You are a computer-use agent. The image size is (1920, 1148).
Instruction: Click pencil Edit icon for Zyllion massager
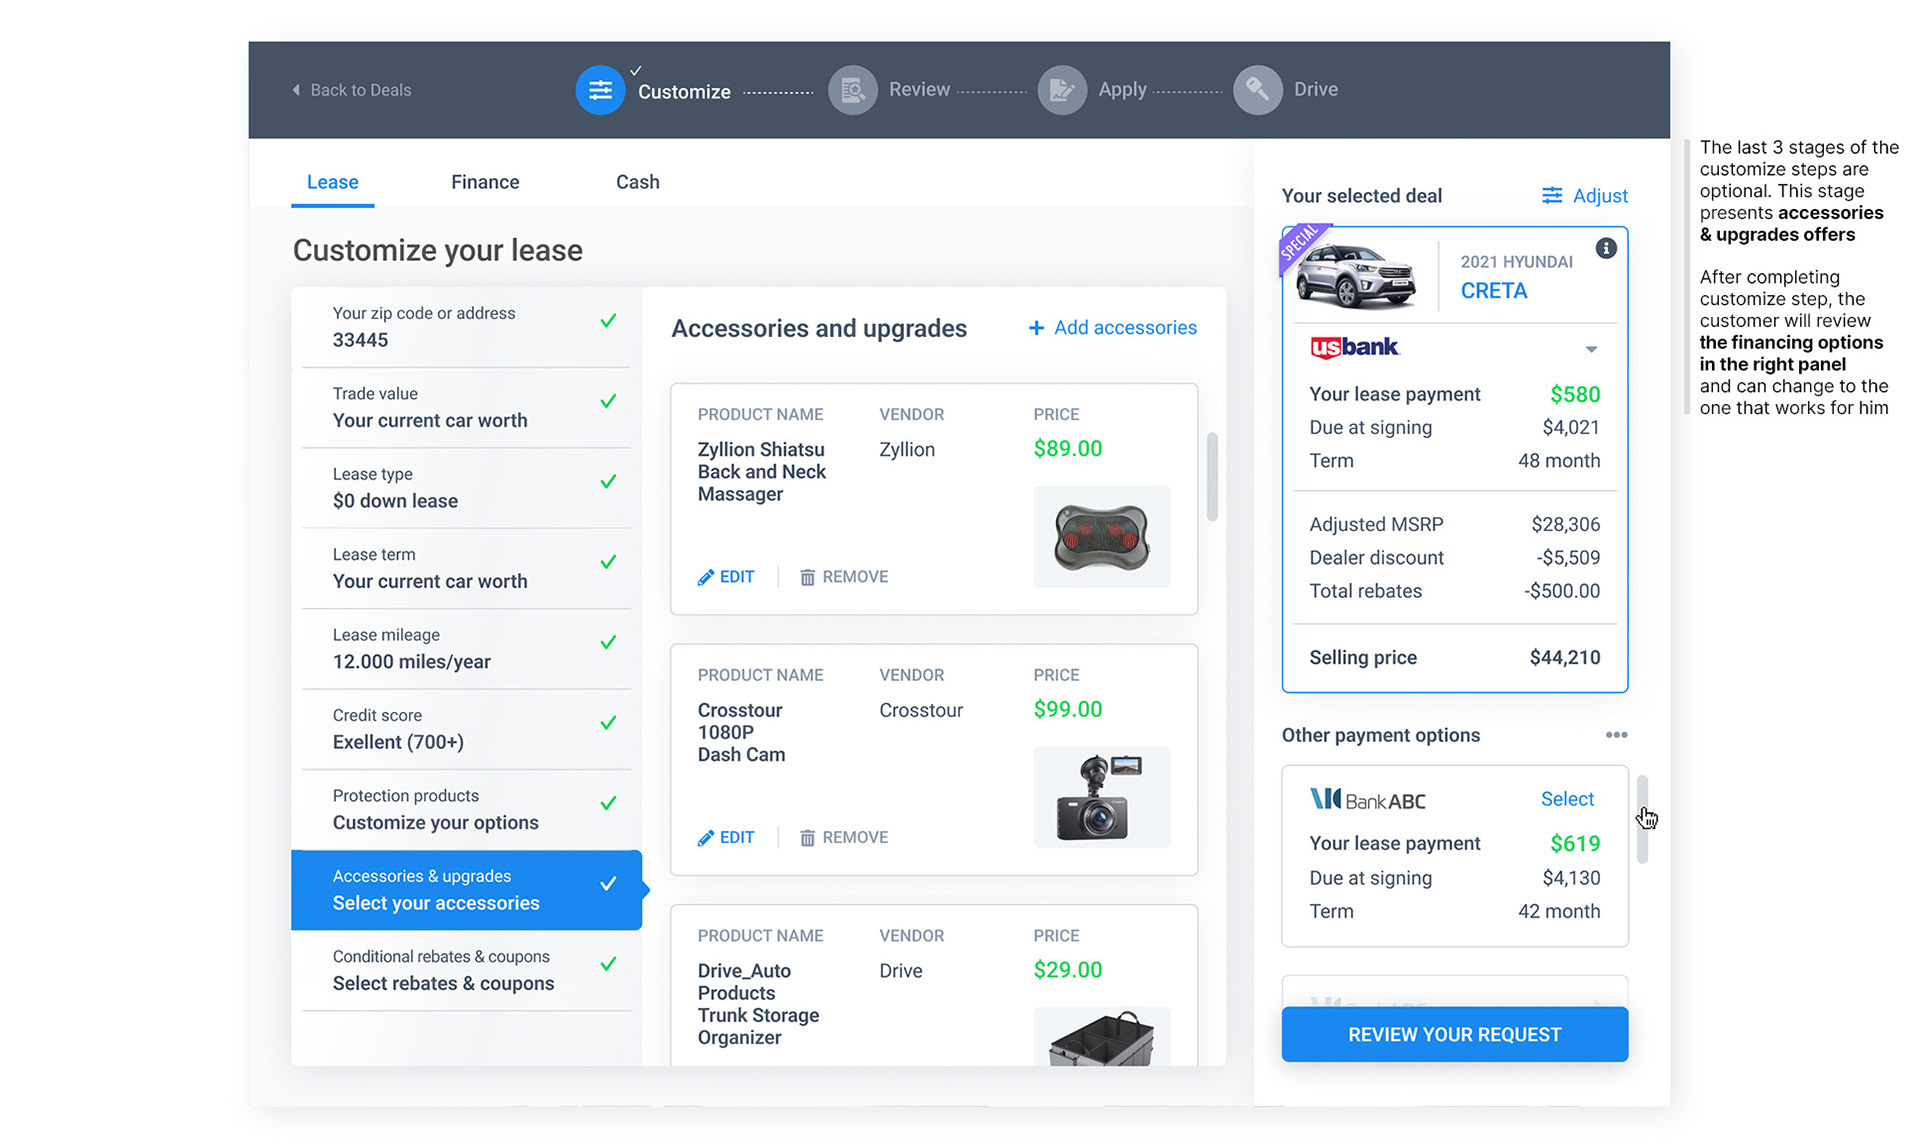[706, 577]
